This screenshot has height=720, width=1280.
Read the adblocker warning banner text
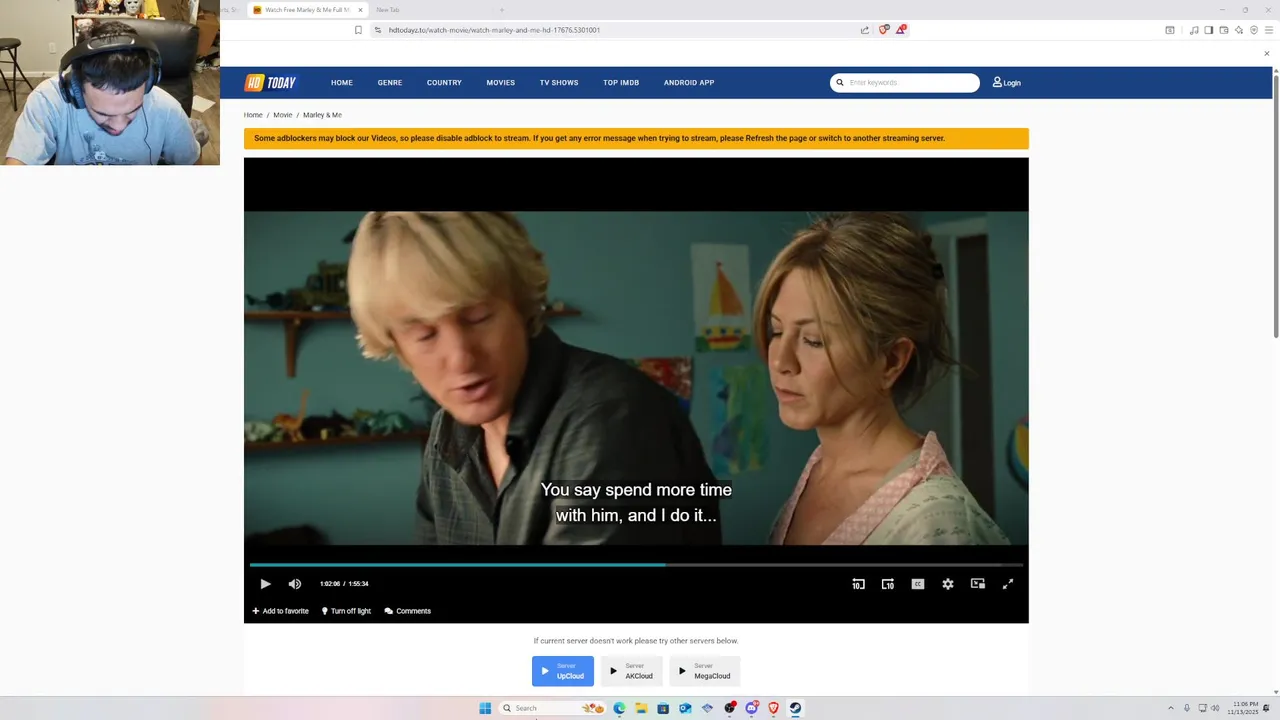tap(599, 138)
